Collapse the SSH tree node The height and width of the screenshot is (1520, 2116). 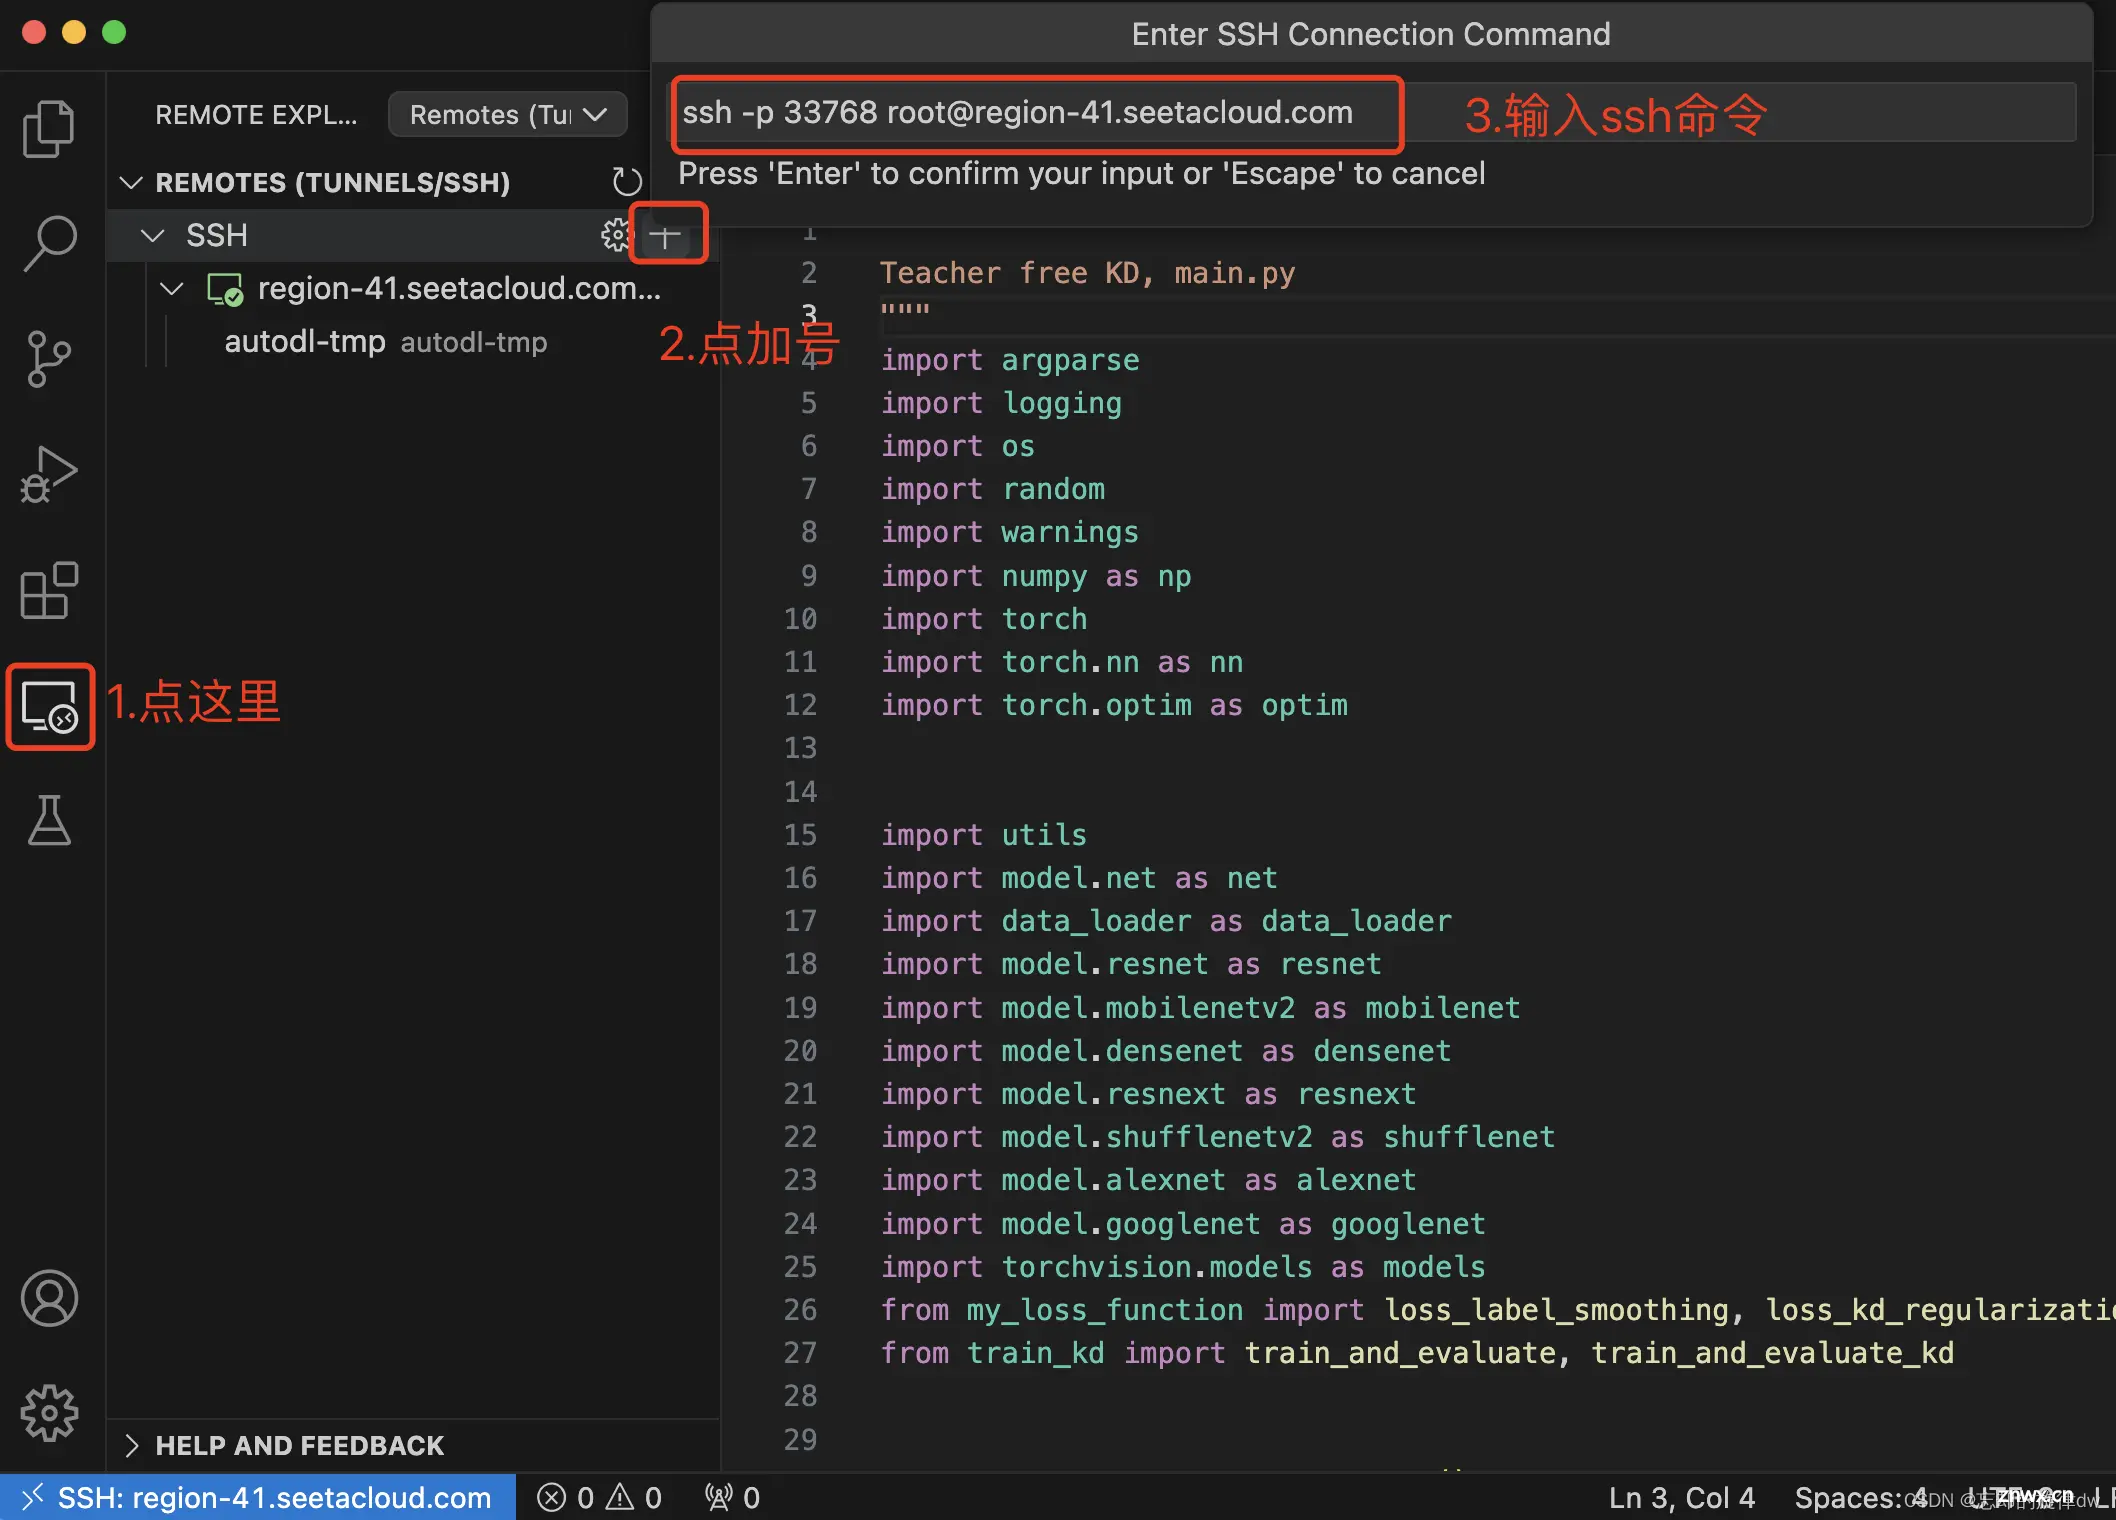(152, 235)
